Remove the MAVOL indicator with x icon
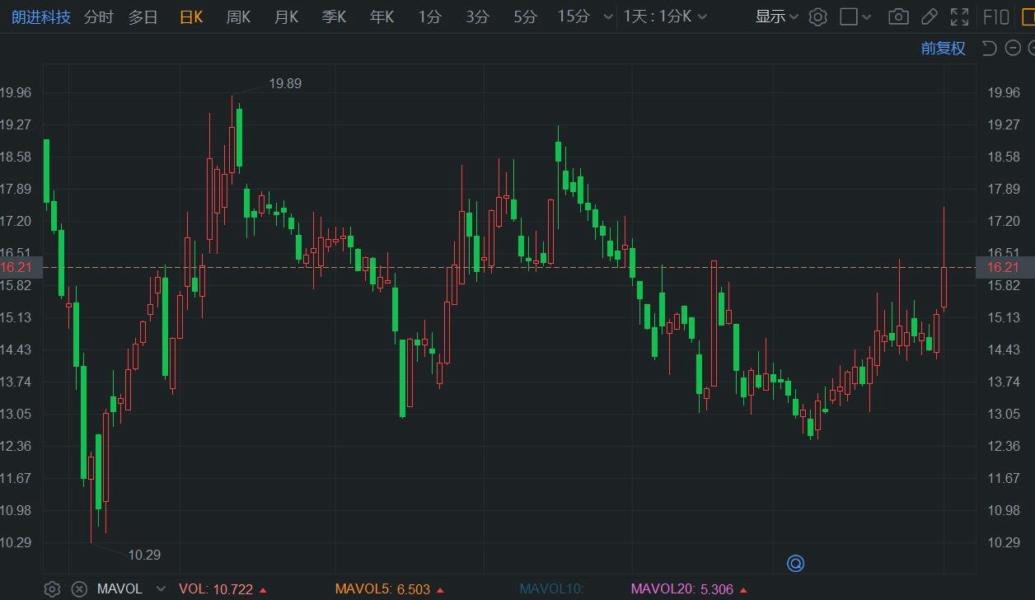The image size is (1035, 600). click(79, 589)
